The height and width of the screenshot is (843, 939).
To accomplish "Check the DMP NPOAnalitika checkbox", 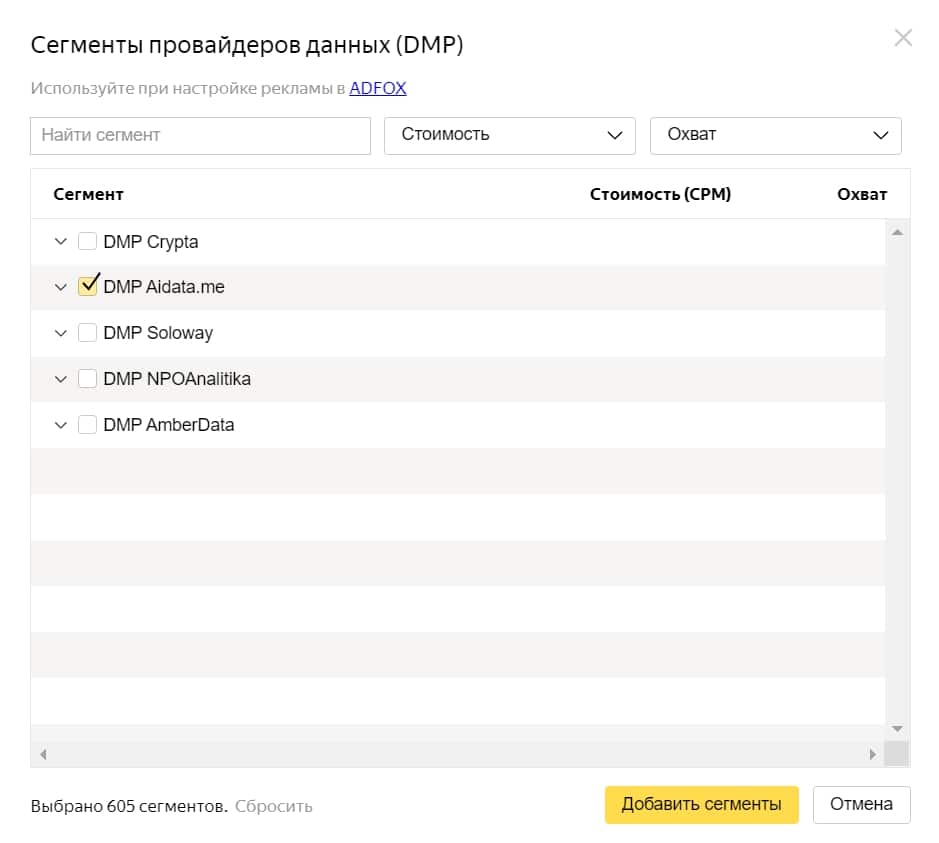I will [x=87, y=379].
